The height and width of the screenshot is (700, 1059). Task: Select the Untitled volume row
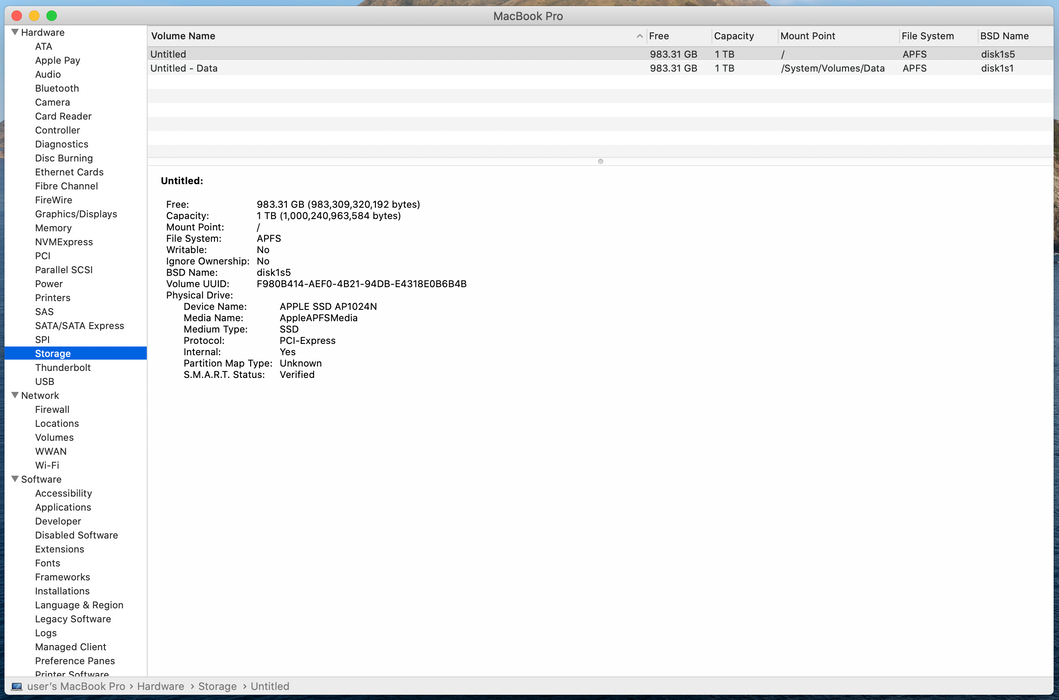click(x=600, y=54)
